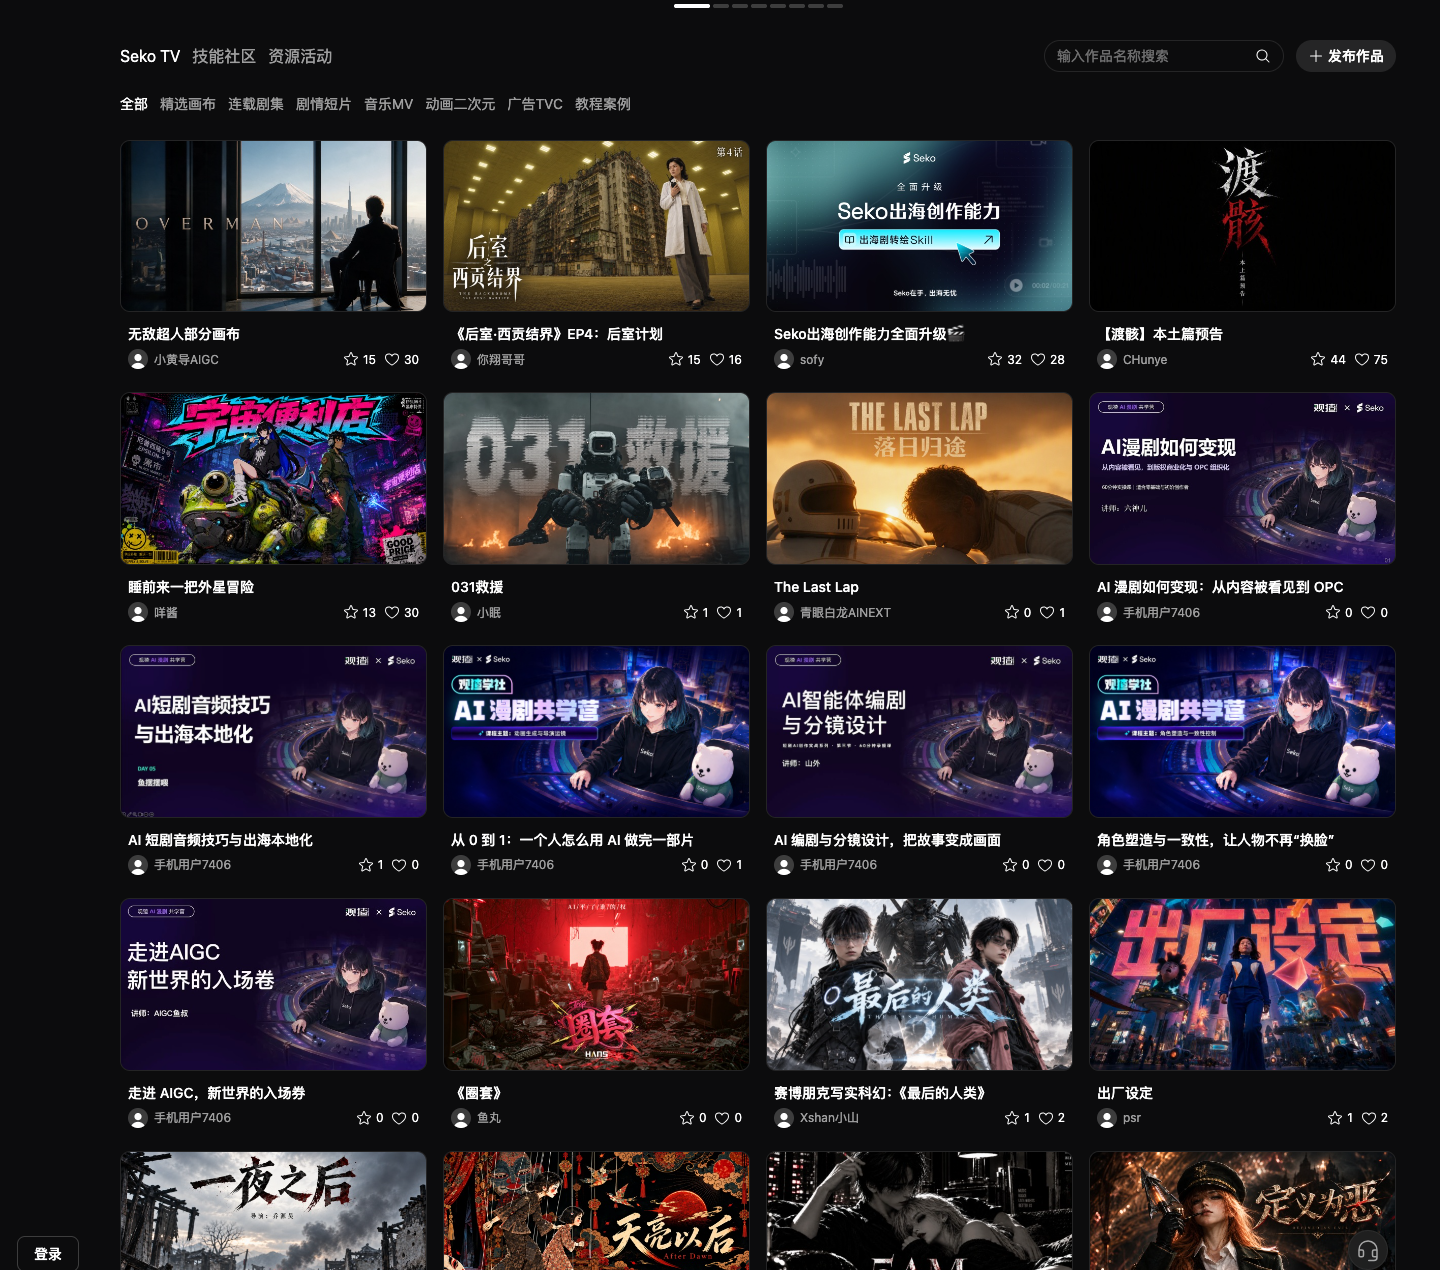Switch to 教程案例 tab
Screen dimensions: 1440x1270
tap(603, 104)
